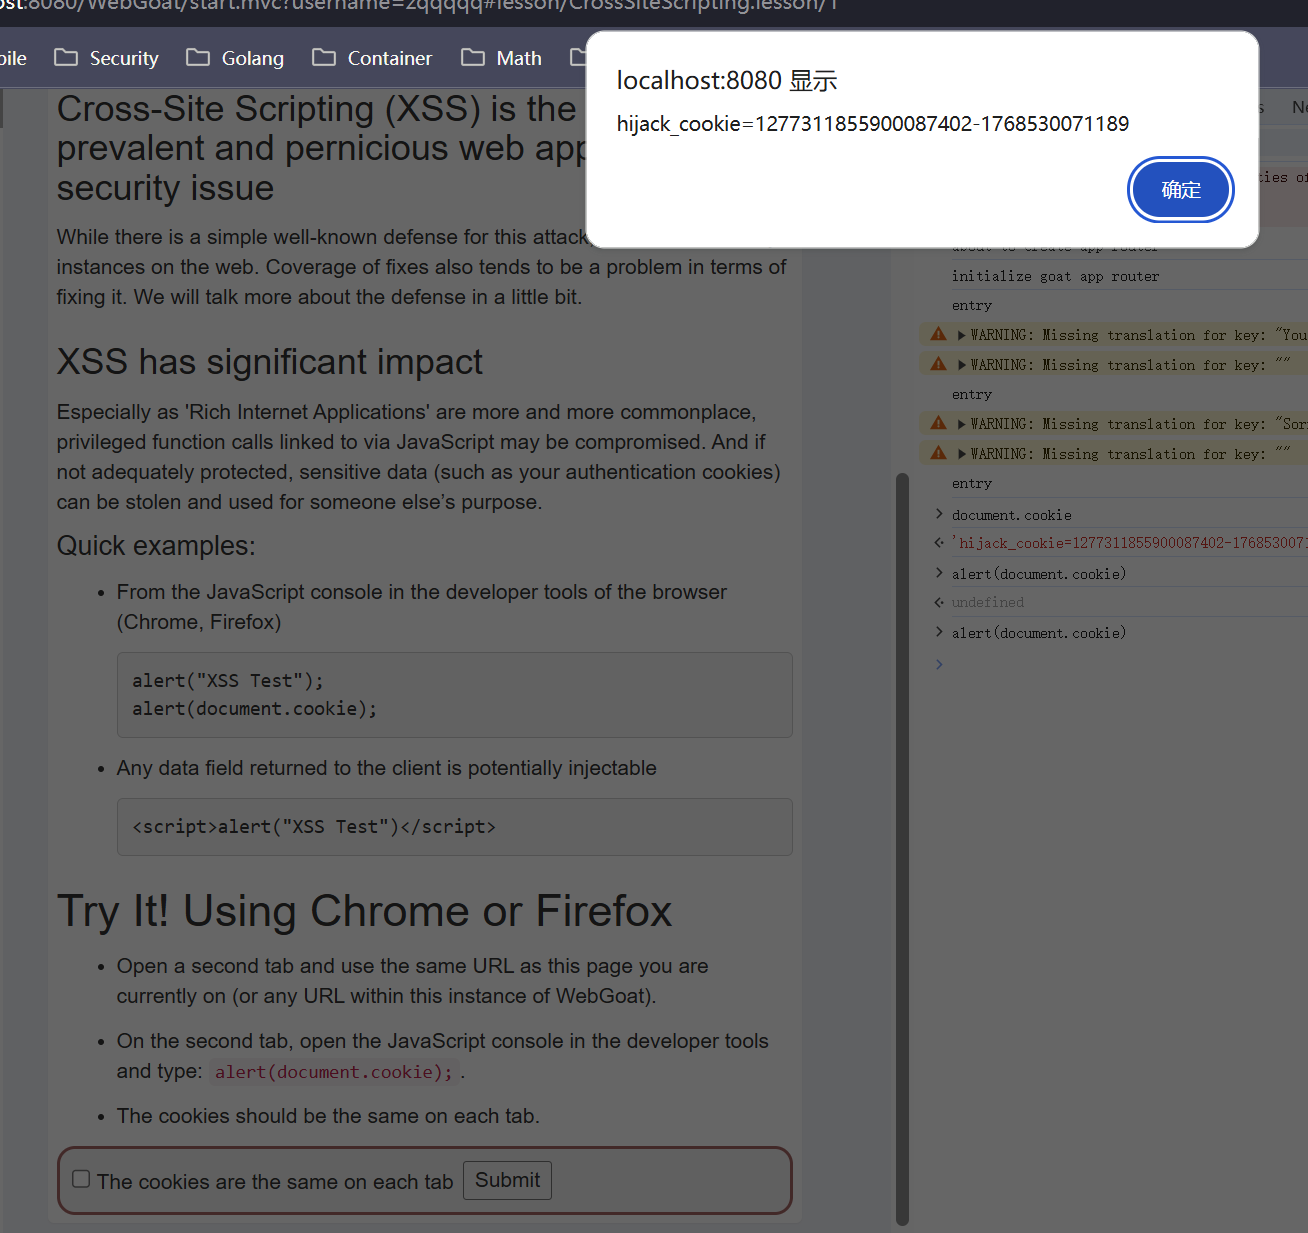Click the URL in the address bar

pyautogui.click(x=420, y=6)
